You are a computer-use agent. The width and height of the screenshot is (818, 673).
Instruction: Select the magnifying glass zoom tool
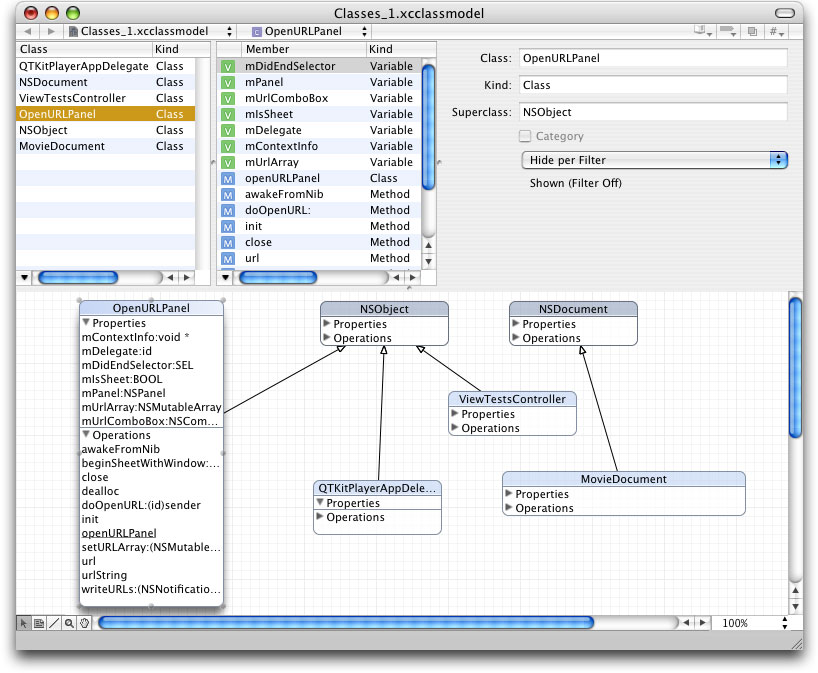[x=69, y=623]
